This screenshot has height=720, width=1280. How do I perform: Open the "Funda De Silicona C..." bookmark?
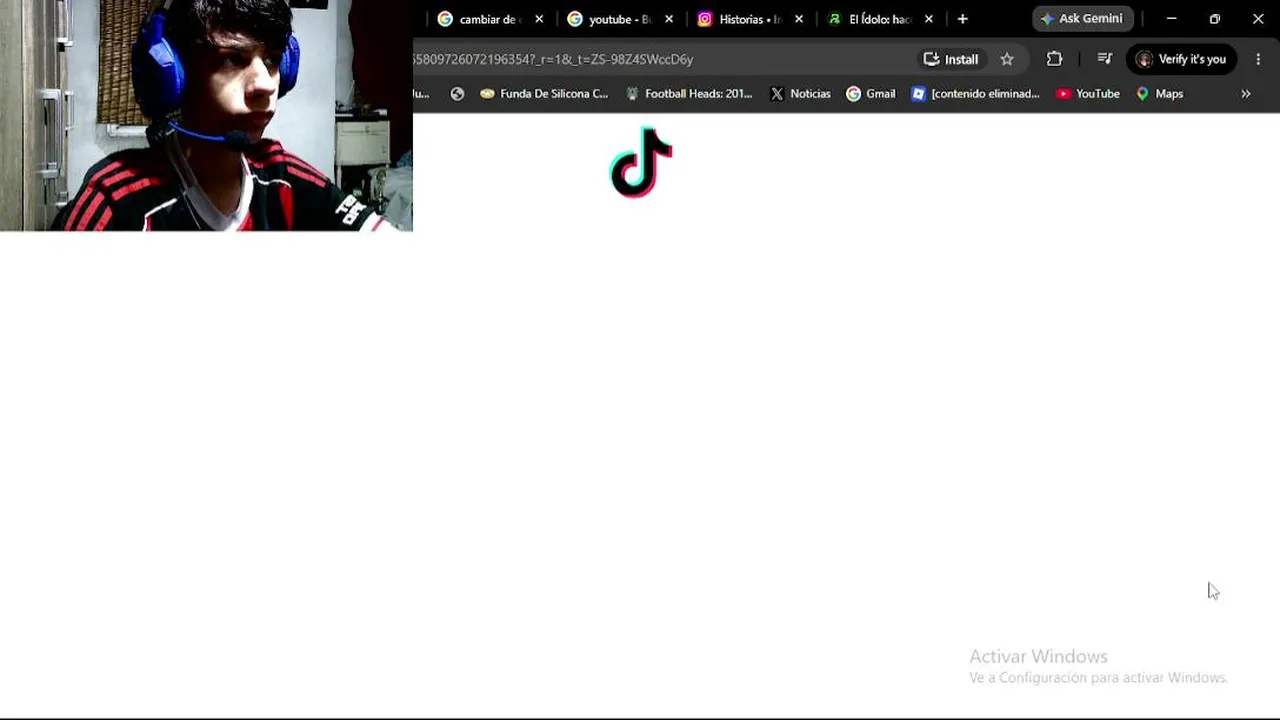(x=544, y=94)
